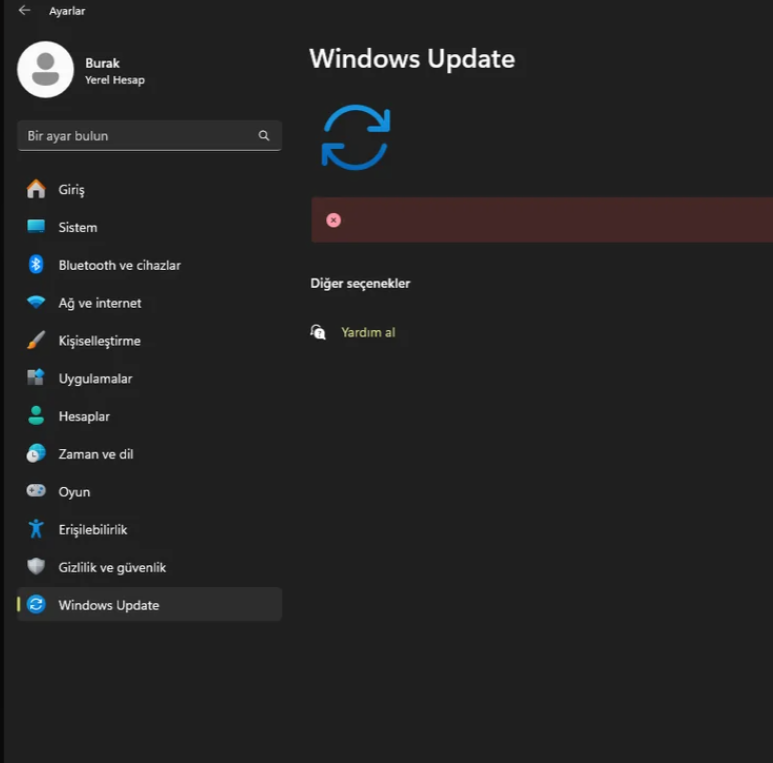Click the 'Diğer seçenekler' heading
This screenshot has width=773, height=763.
tap(360, 283)
